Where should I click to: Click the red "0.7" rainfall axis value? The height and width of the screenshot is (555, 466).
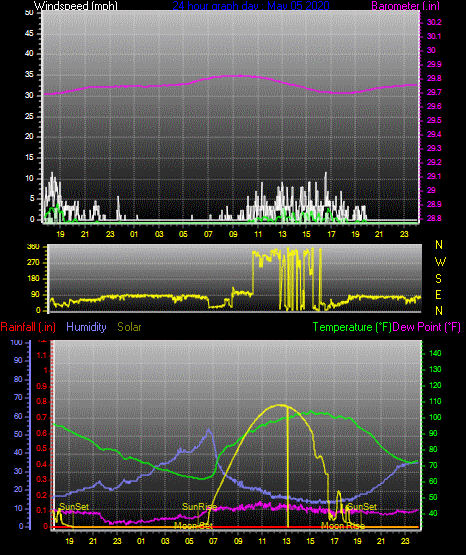[x=42, y=417]
